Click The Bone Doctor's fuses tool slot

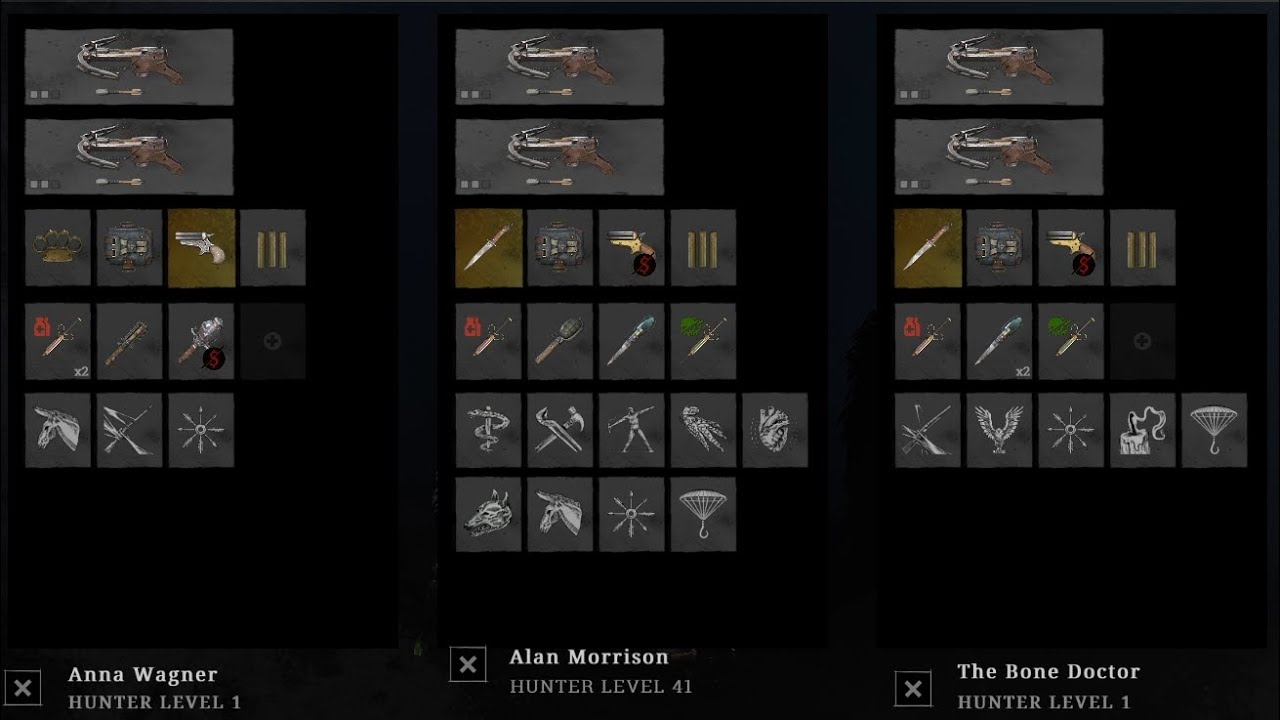click(x=1143, y=248)
